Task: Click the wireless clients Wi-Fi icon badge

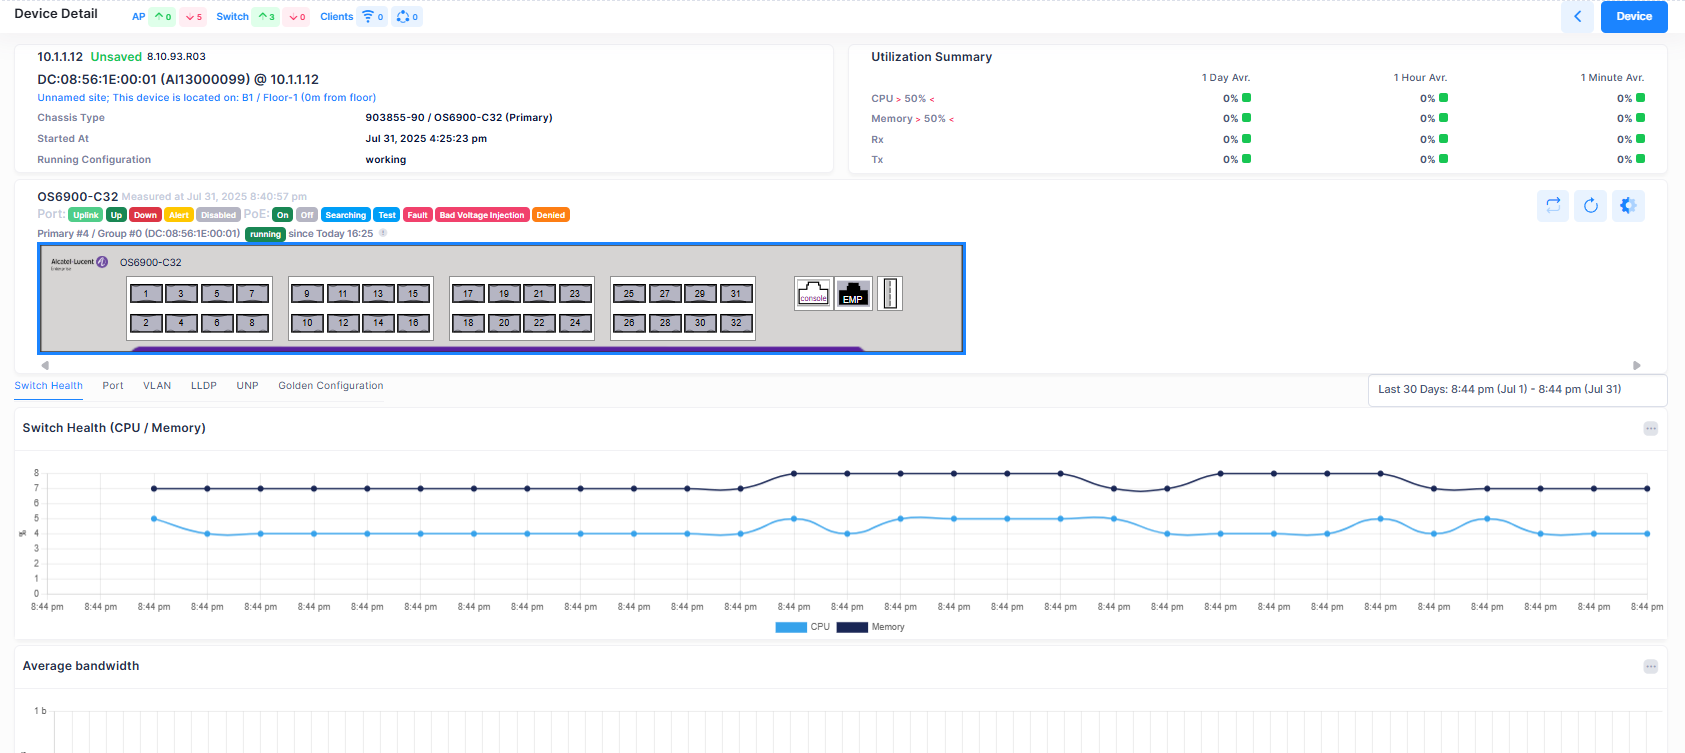Action: [373, 17]
